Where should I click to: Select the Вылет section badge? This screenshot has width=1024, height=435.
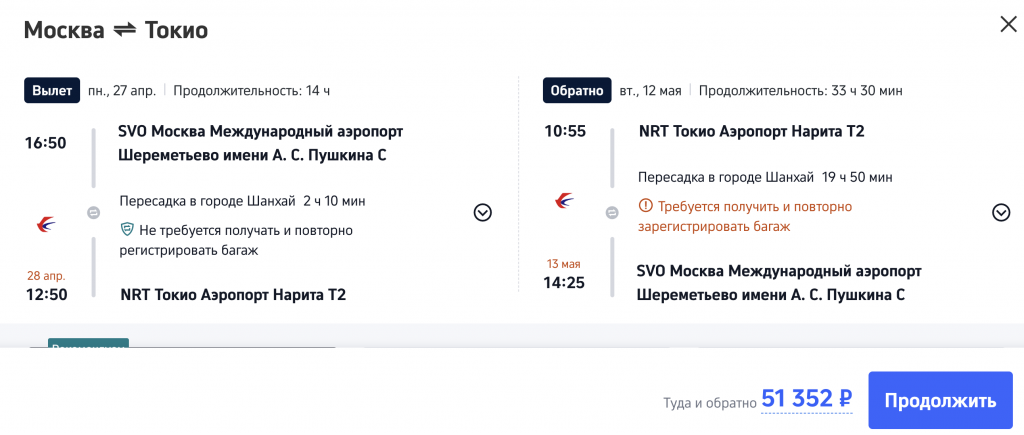[52, 90]
